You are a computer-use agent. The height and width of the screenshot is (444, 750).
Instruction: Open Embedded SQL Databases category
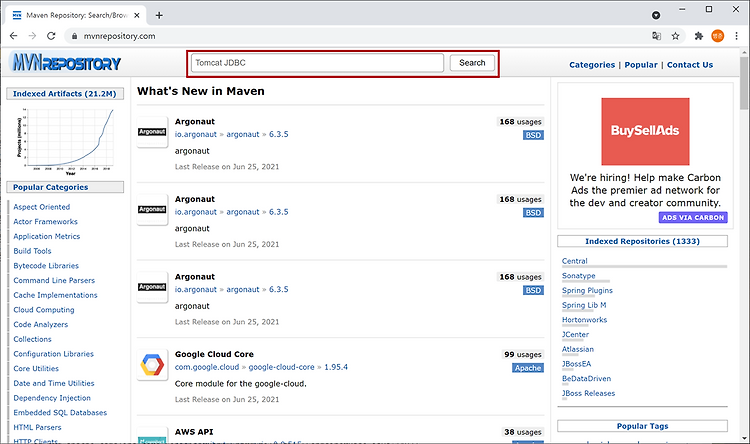[x=60, y=412]
